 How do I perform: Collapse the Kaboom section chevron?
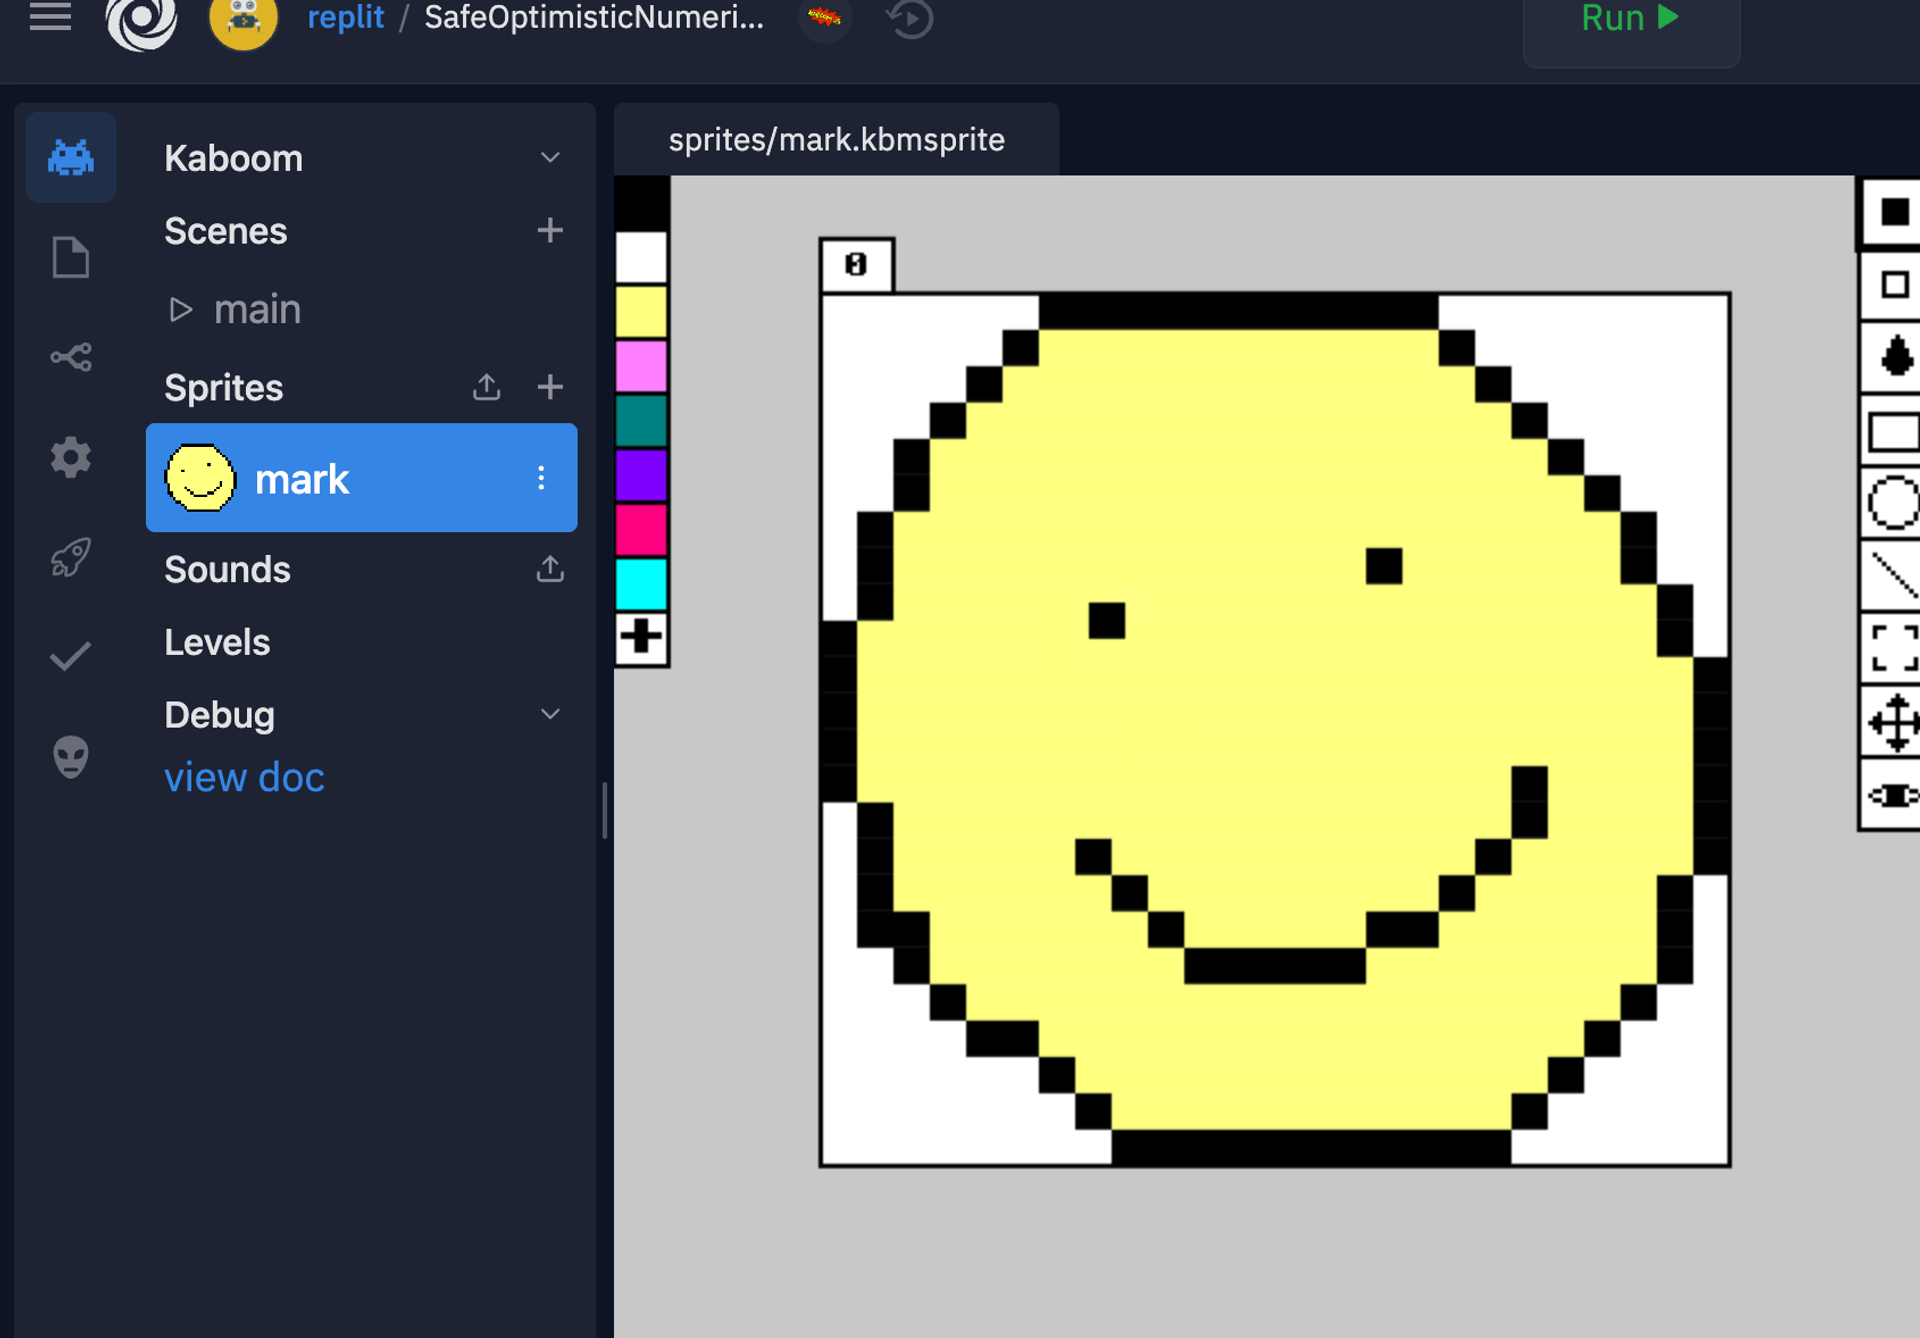click(x=550, y=158)
